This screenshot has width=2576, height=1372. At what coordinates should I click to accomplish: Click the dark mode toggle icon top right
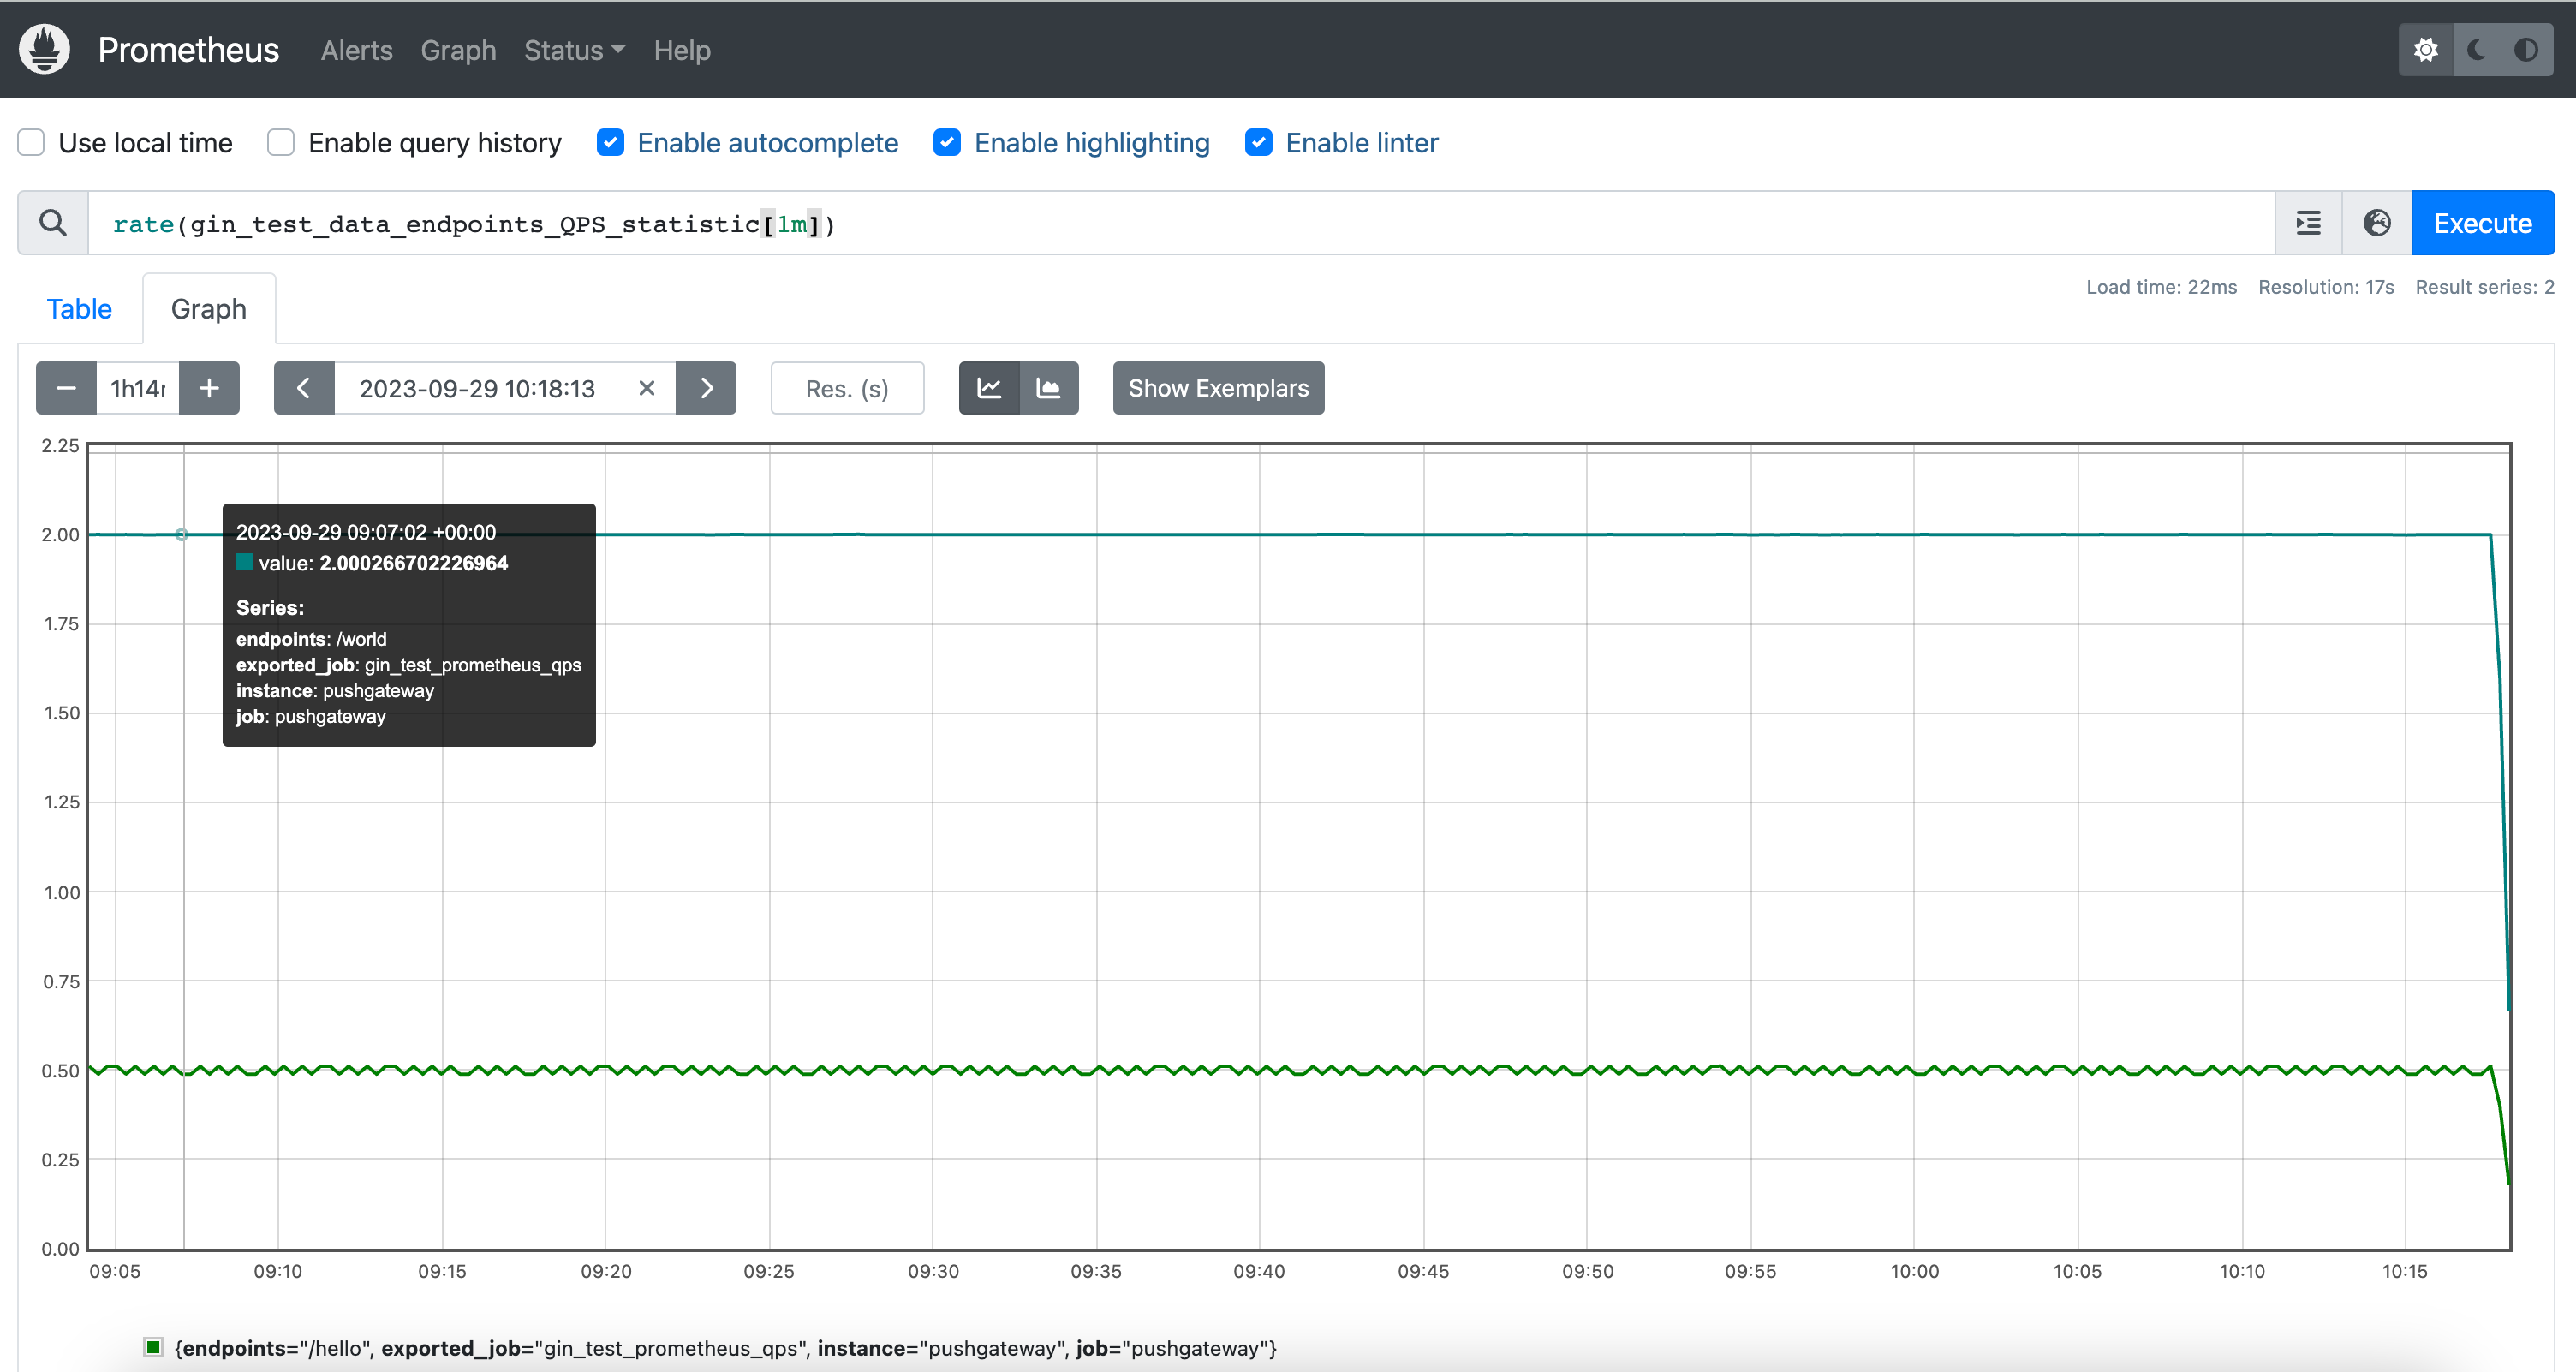pyautogui.click(x=2478, y=50)
